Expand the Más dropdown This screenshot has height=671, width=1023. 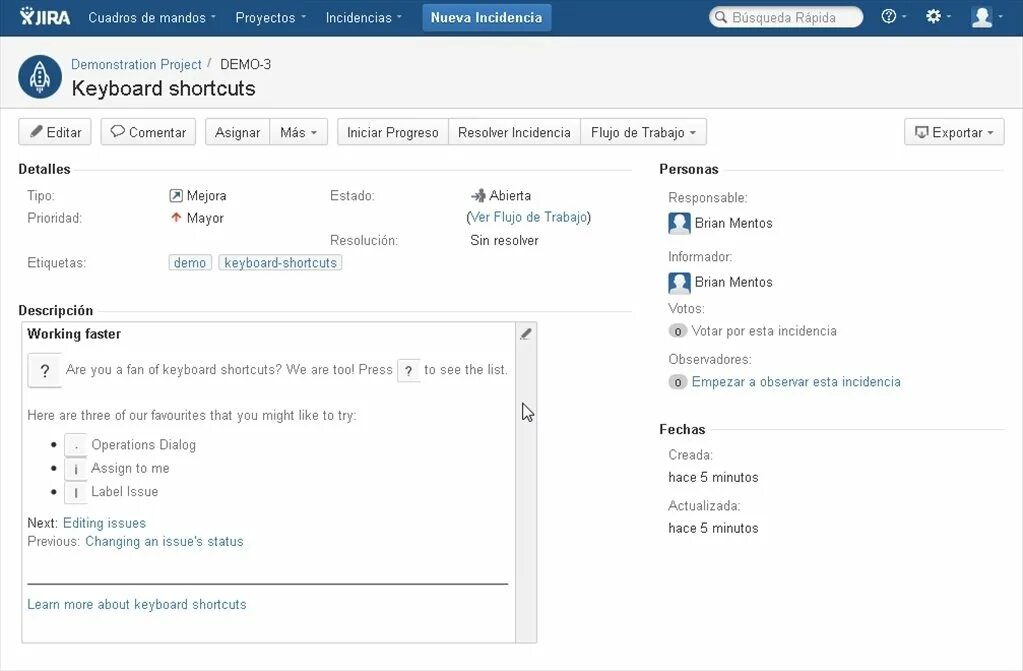pyautogui.click(x=298, y=133)
